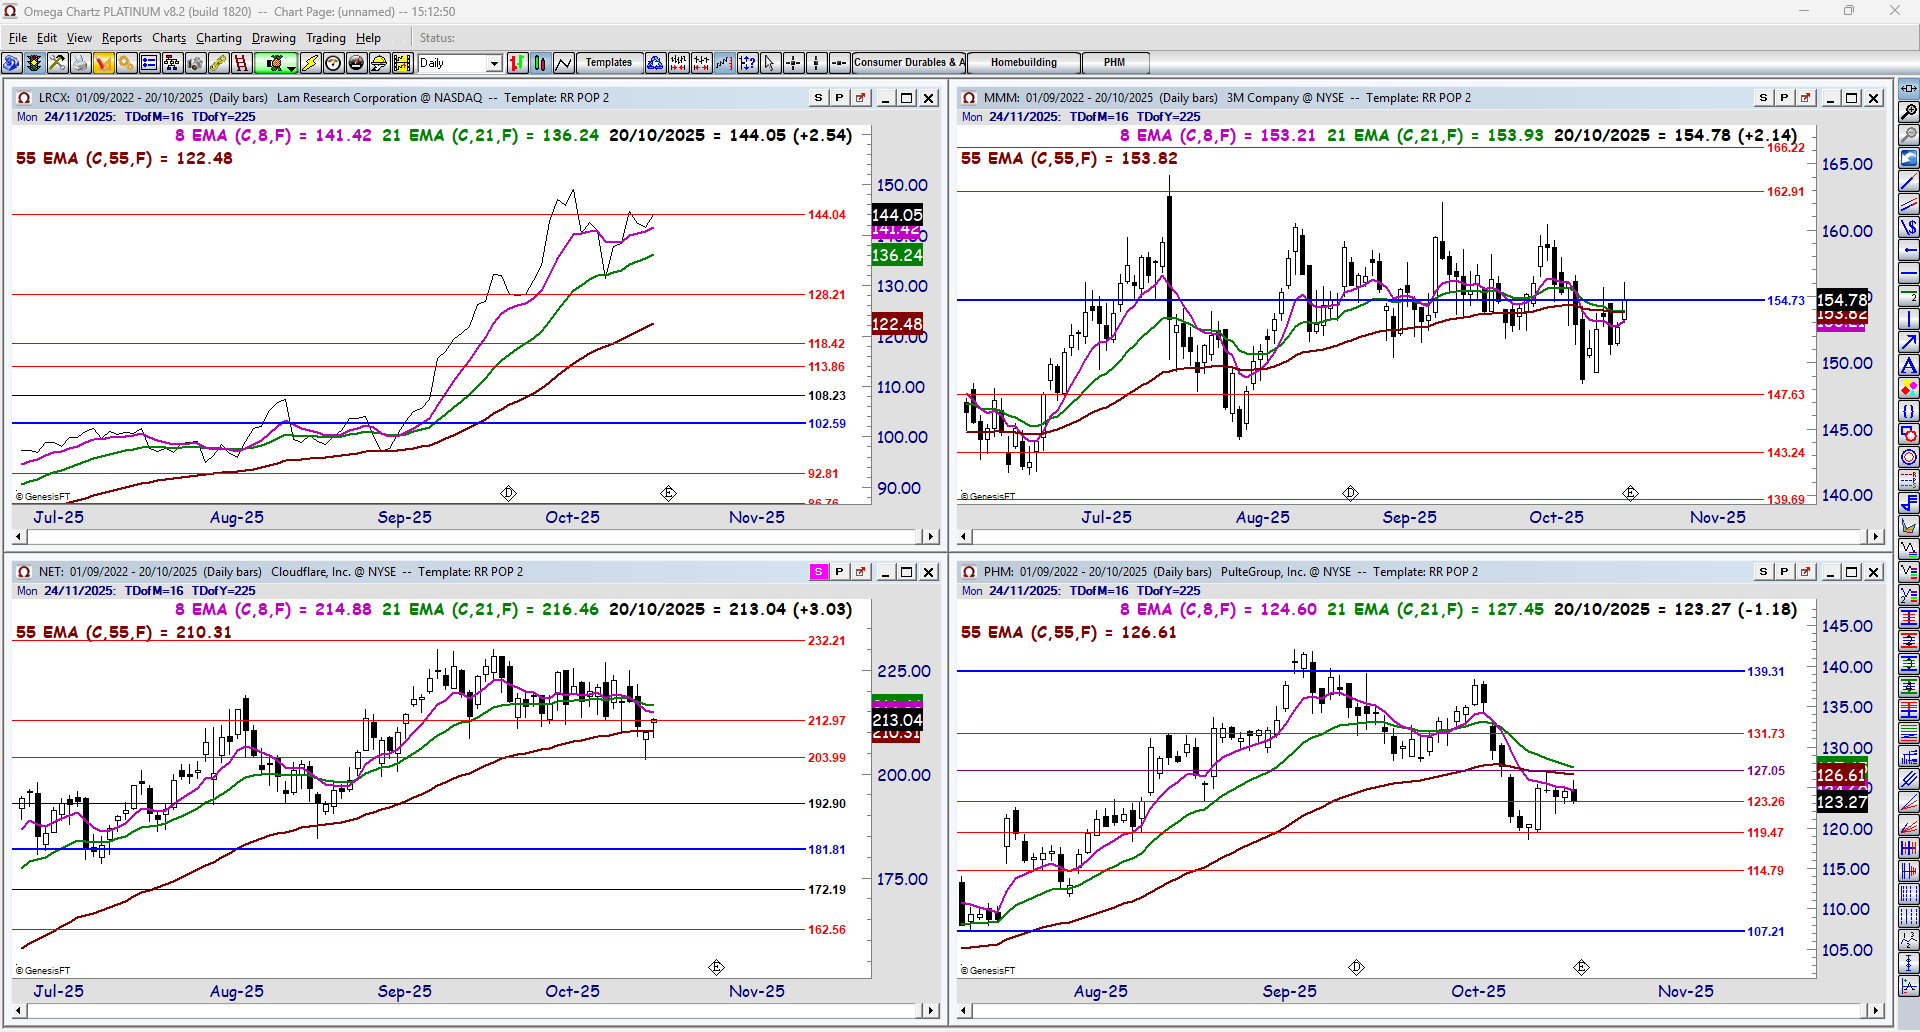Toggle the highlighted S button on NET chart
The image size is (1920, 1032).
click(819, 572)
